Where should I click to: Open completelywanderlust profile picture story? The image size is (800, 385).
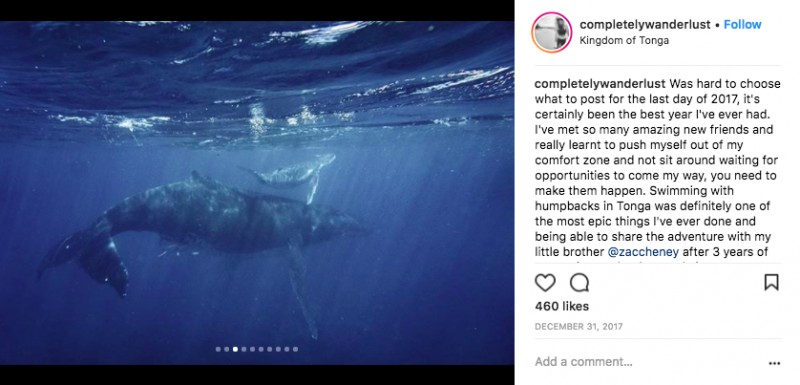552,32
